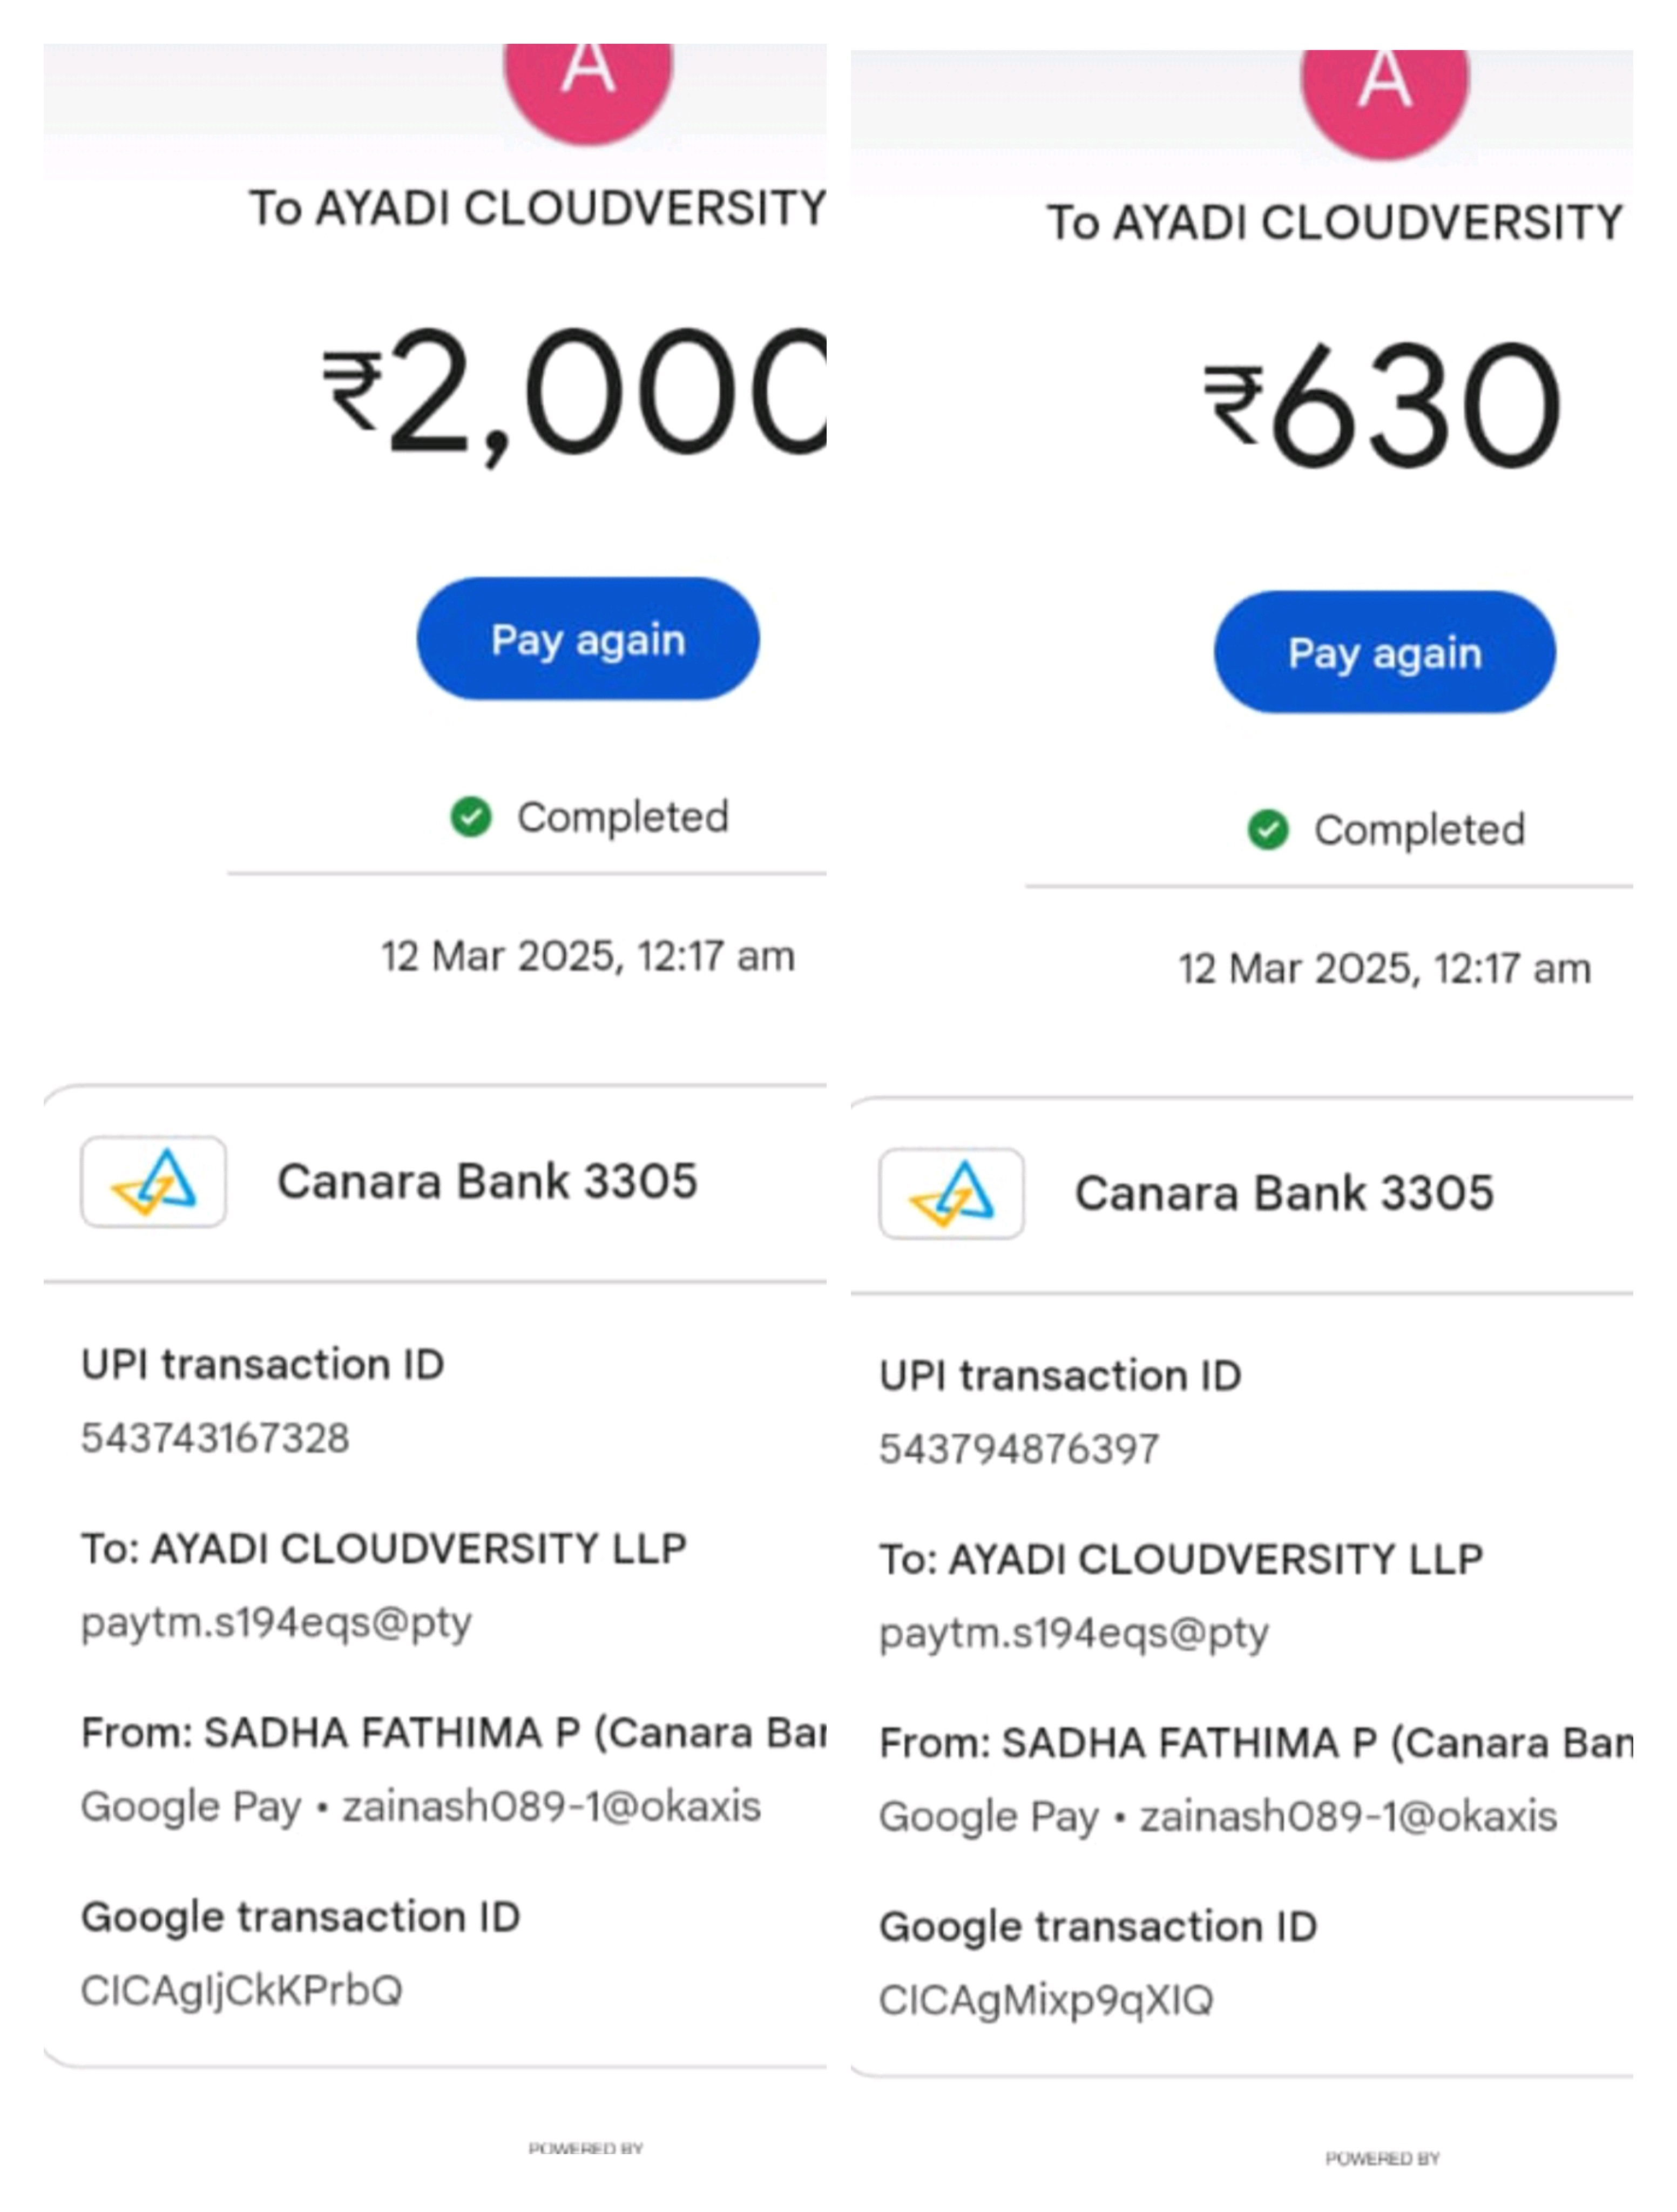Click left receipt's paytm.s194eqs@pty UPI address
Image resolution: width=1677 pixels, height=2212 pixels.
click(276, 1622)
